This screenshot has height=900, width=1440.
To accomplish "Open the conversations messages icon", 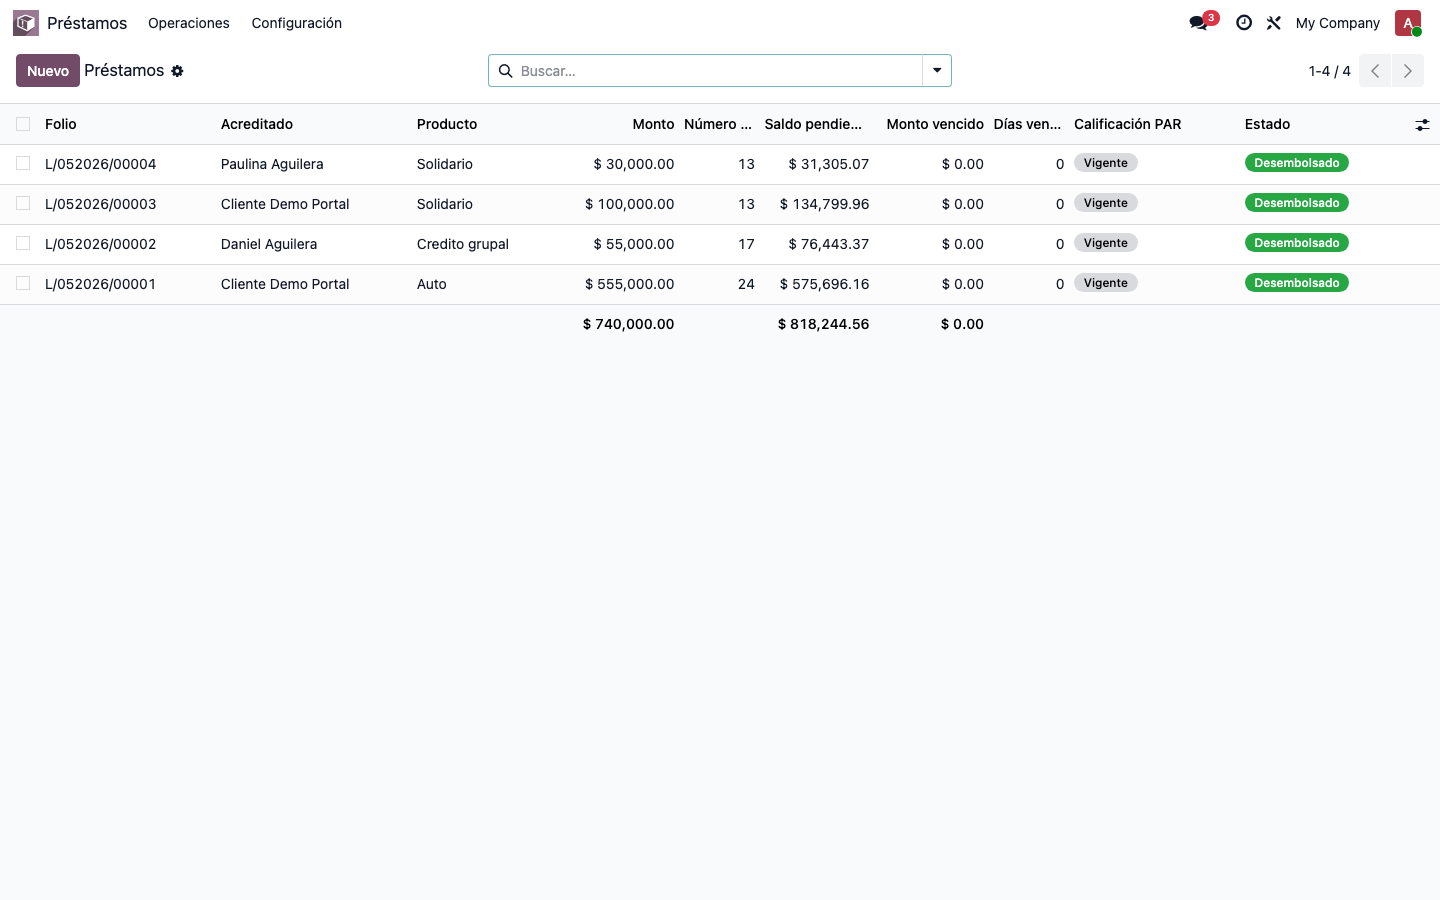I will pos(1198,23).
